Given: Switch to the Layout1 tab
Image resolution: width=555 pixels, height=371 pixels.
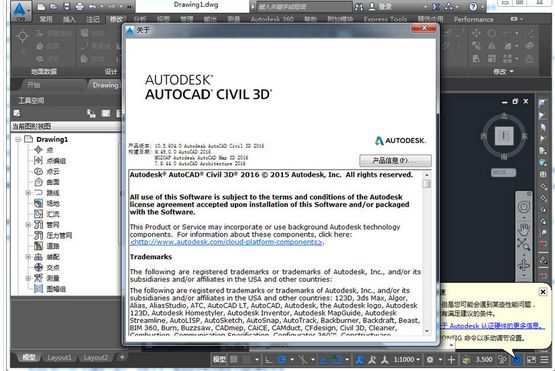Looking at the screenshot, I should 59,358.
